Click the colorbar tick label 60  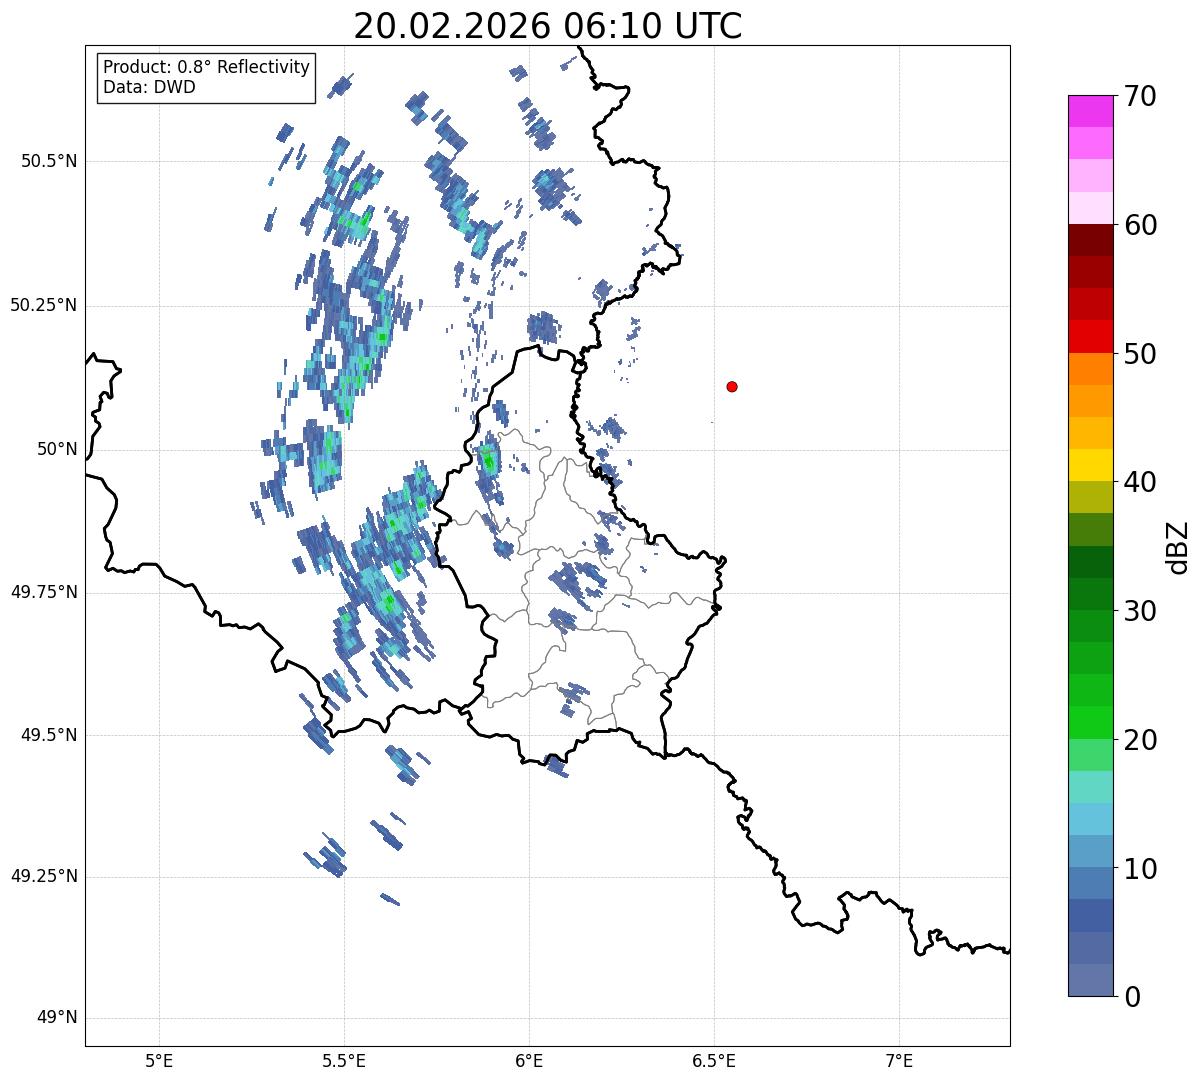click(1140, 225)
